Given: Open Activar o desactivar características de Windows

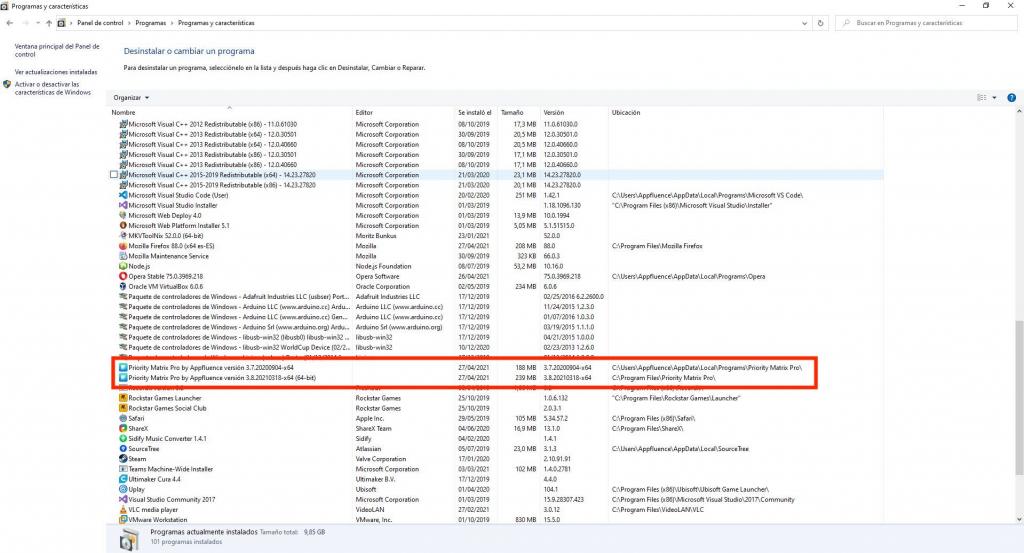Looking at the screenshot, I should (53, 88).
